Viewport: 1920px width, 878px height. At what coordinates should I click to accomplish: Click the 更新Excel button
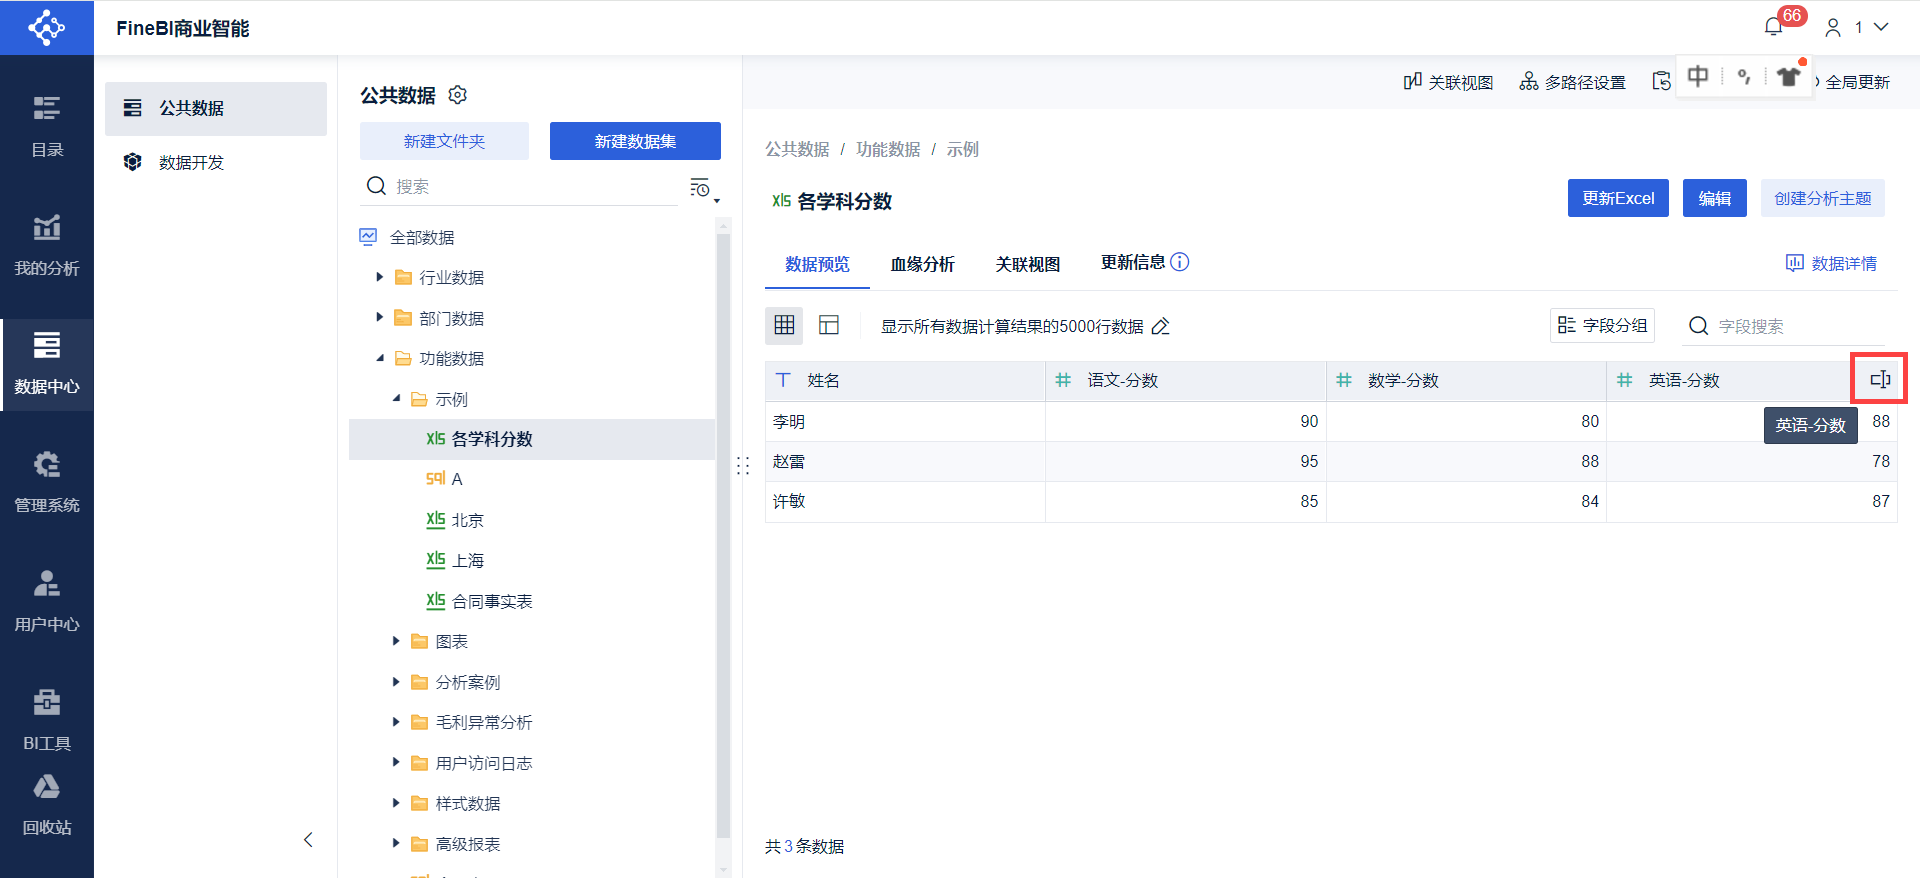pos(1618,198)
